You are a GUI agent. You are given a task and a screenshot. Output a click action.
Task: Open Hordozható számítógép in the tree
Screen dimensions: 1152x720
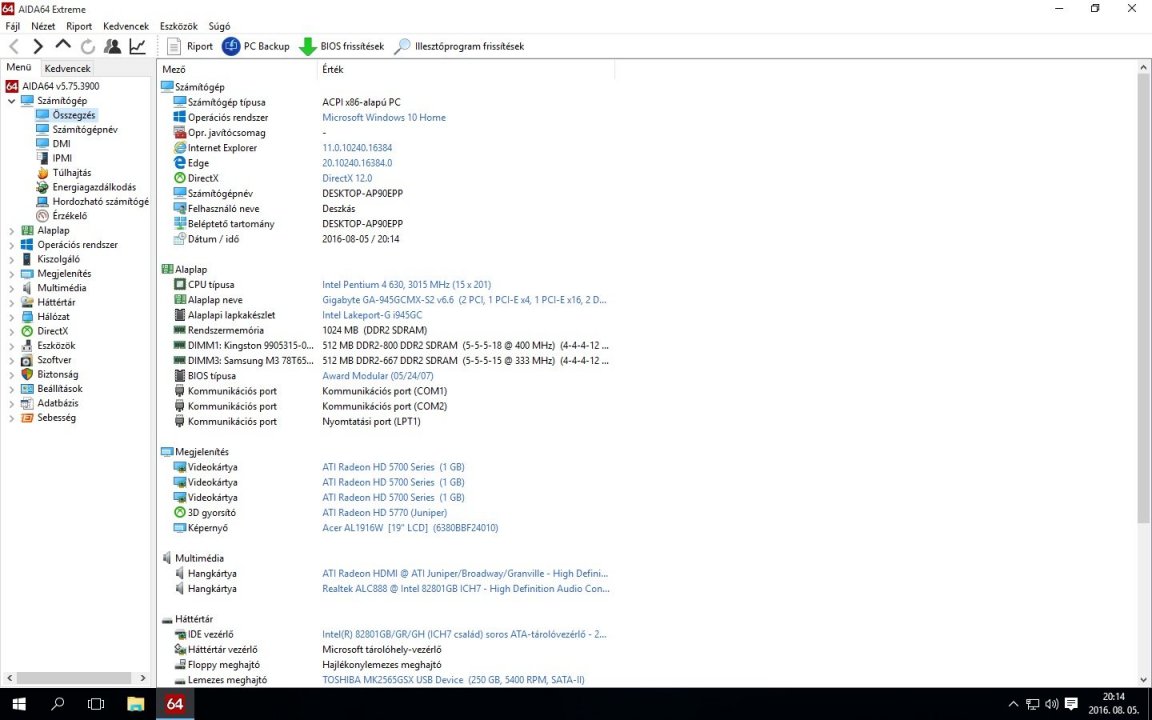pyautogui.click(x=101, y=201)
